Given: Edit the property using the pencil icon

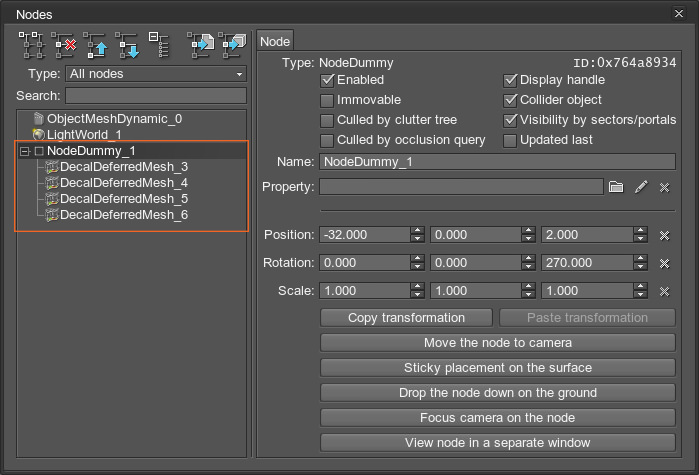Looking at the screenshot, I should (641, 187).
